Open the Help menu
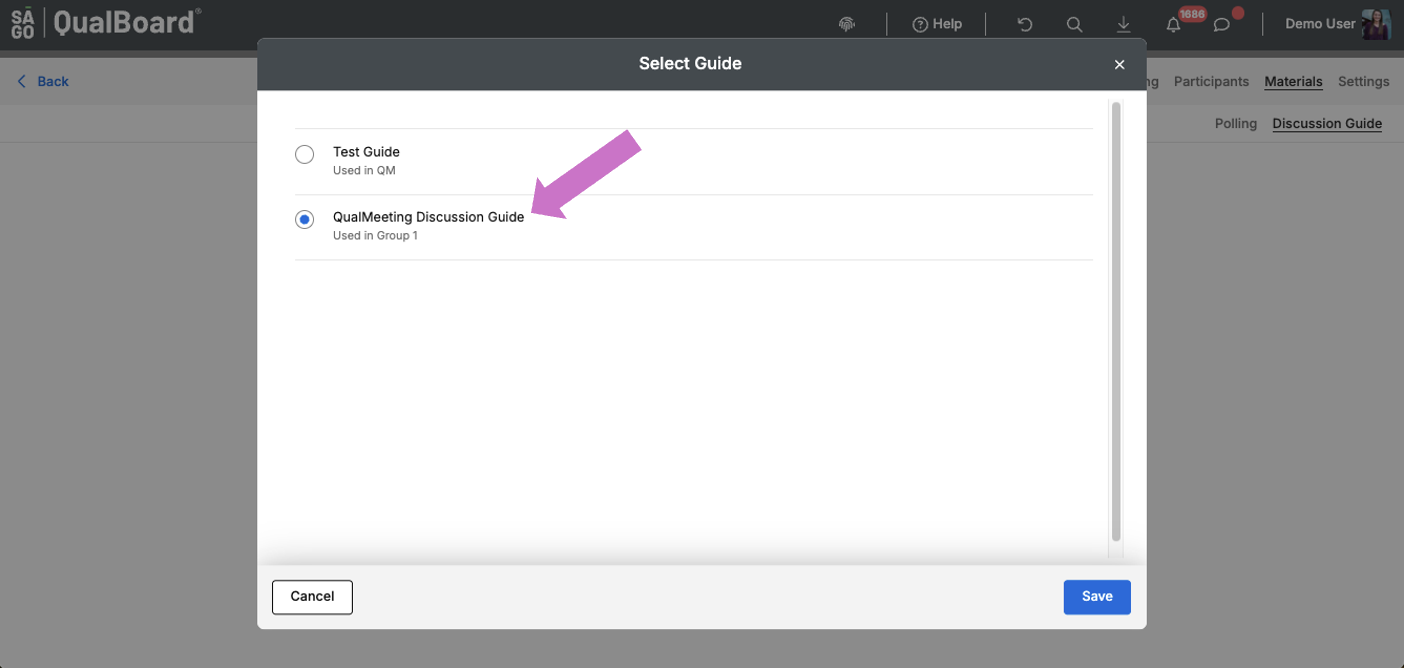This screenshot has width=1404, height=670. pos(937,24)
